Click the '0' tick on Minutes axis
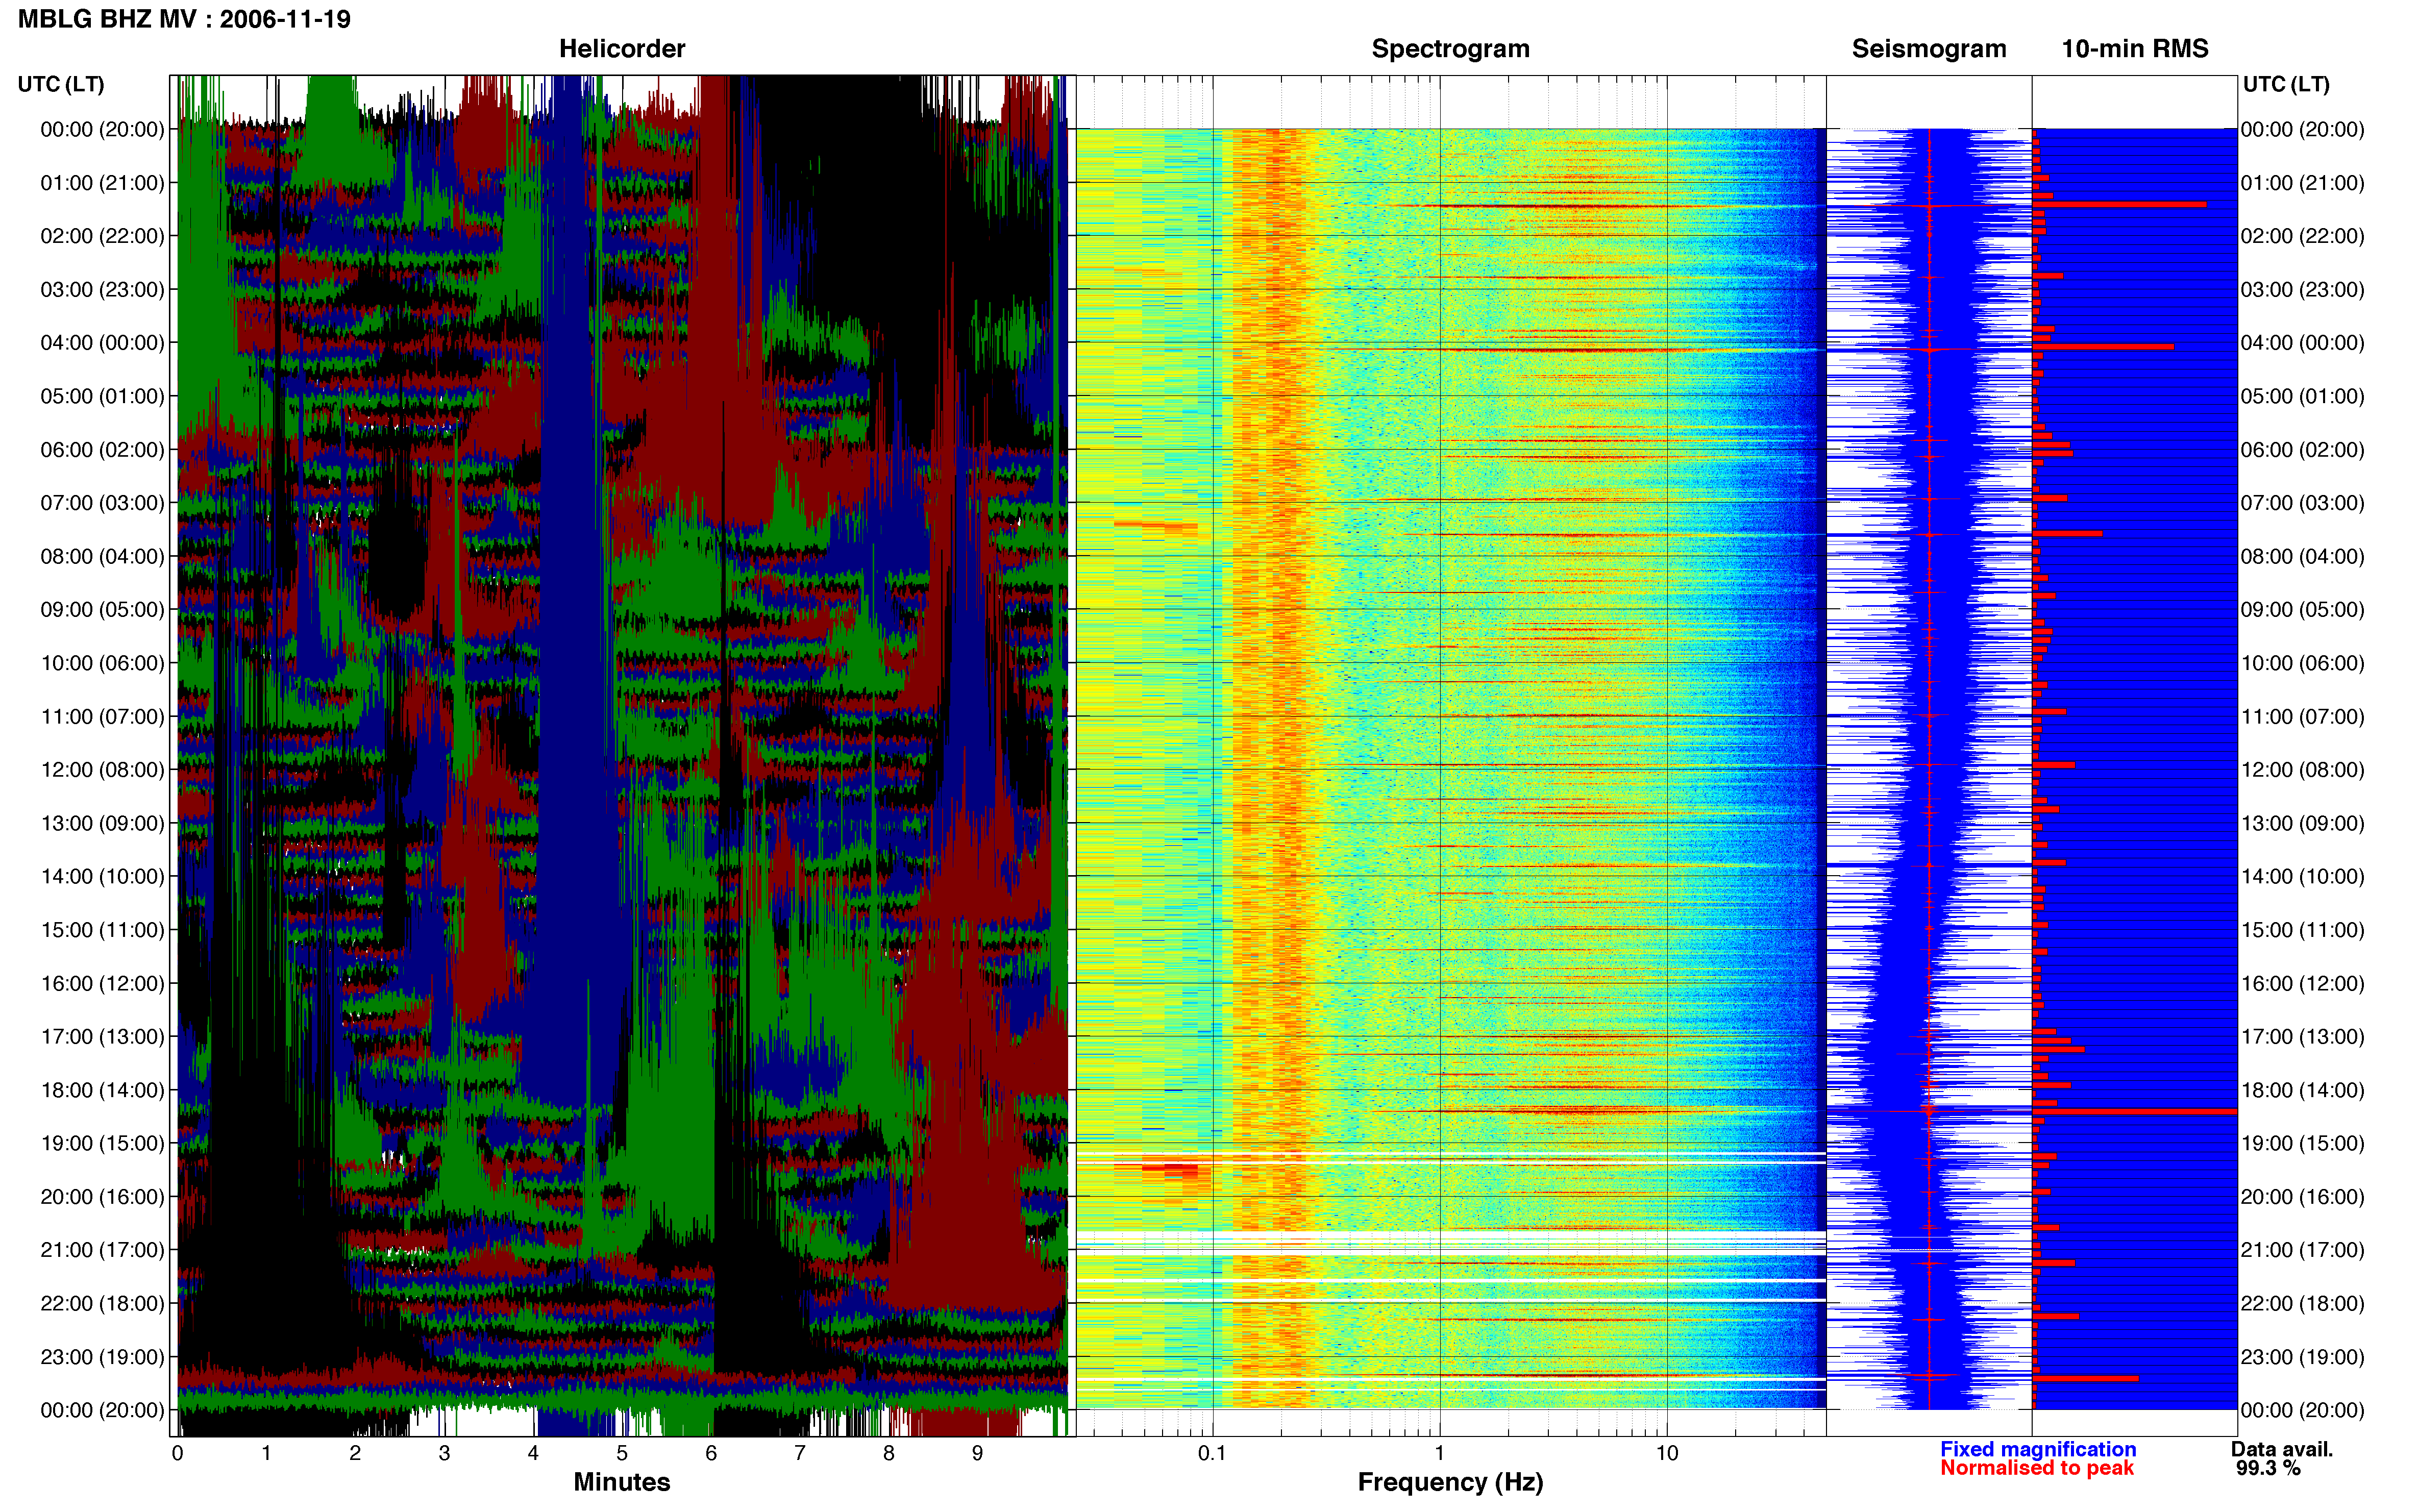 177,1453
